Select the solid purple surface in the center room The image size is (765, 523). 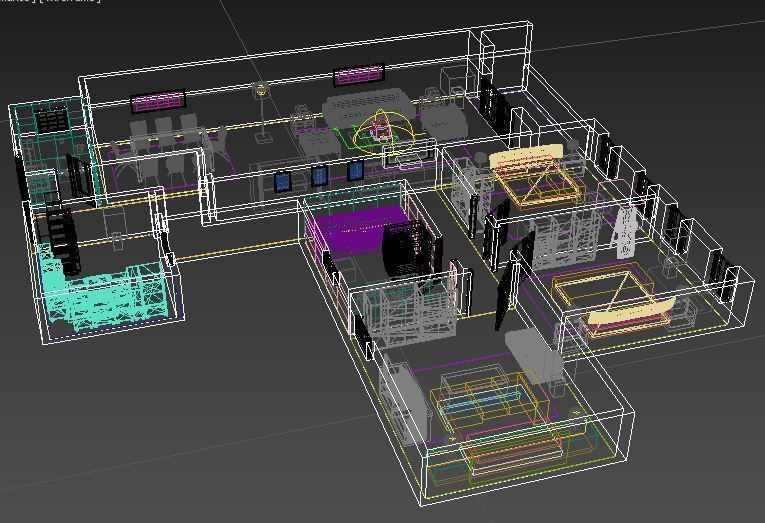(x=361, y=228)
